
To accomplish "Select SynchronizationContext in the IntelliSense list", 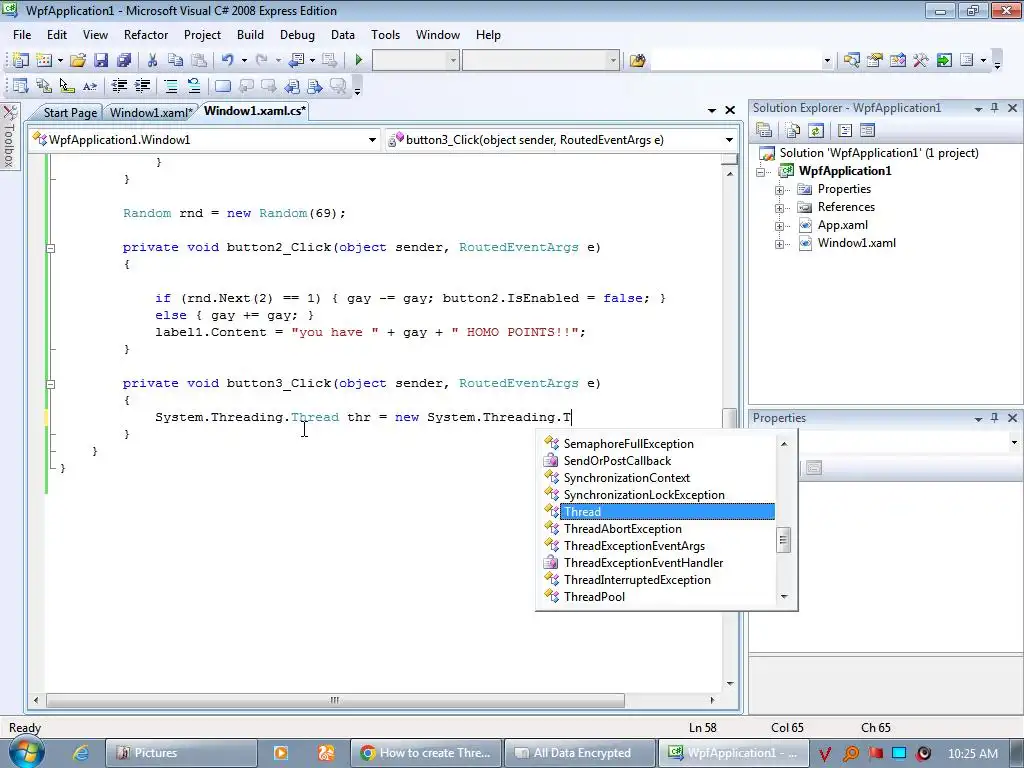I will click(659, 478).
